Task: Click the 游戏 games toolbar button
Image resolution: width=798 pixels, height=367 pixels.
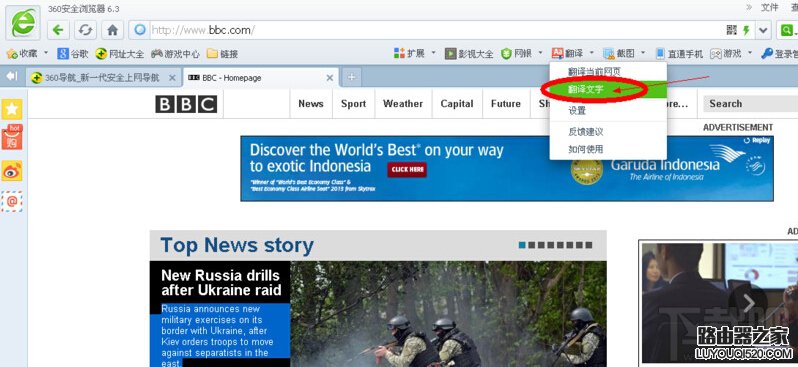Action: coord(726,53)
